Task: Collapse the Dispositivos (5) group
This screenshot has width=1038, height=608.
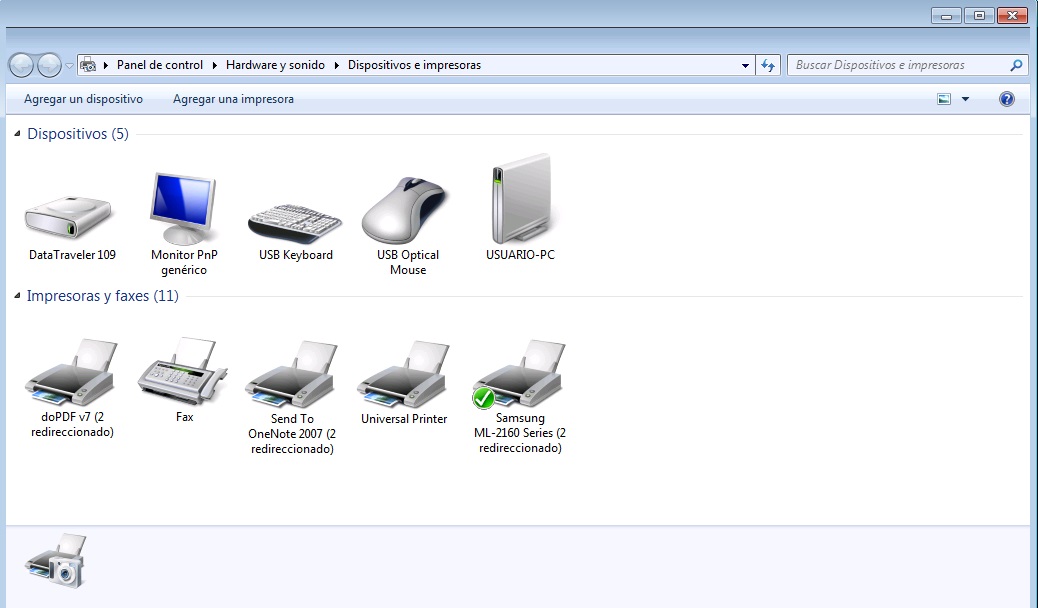Action: pyautogui.click(x=17, y=134)
